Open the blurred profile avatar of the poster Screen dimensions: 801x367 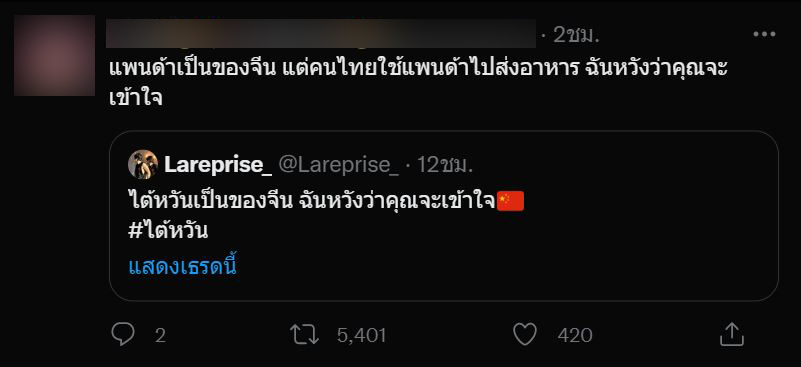(54, 55)
